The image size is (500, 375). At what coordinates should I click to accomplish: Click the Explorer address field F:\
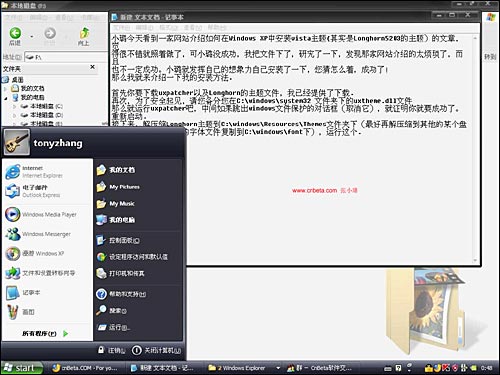pyautogui.click(x=66, y=57)
